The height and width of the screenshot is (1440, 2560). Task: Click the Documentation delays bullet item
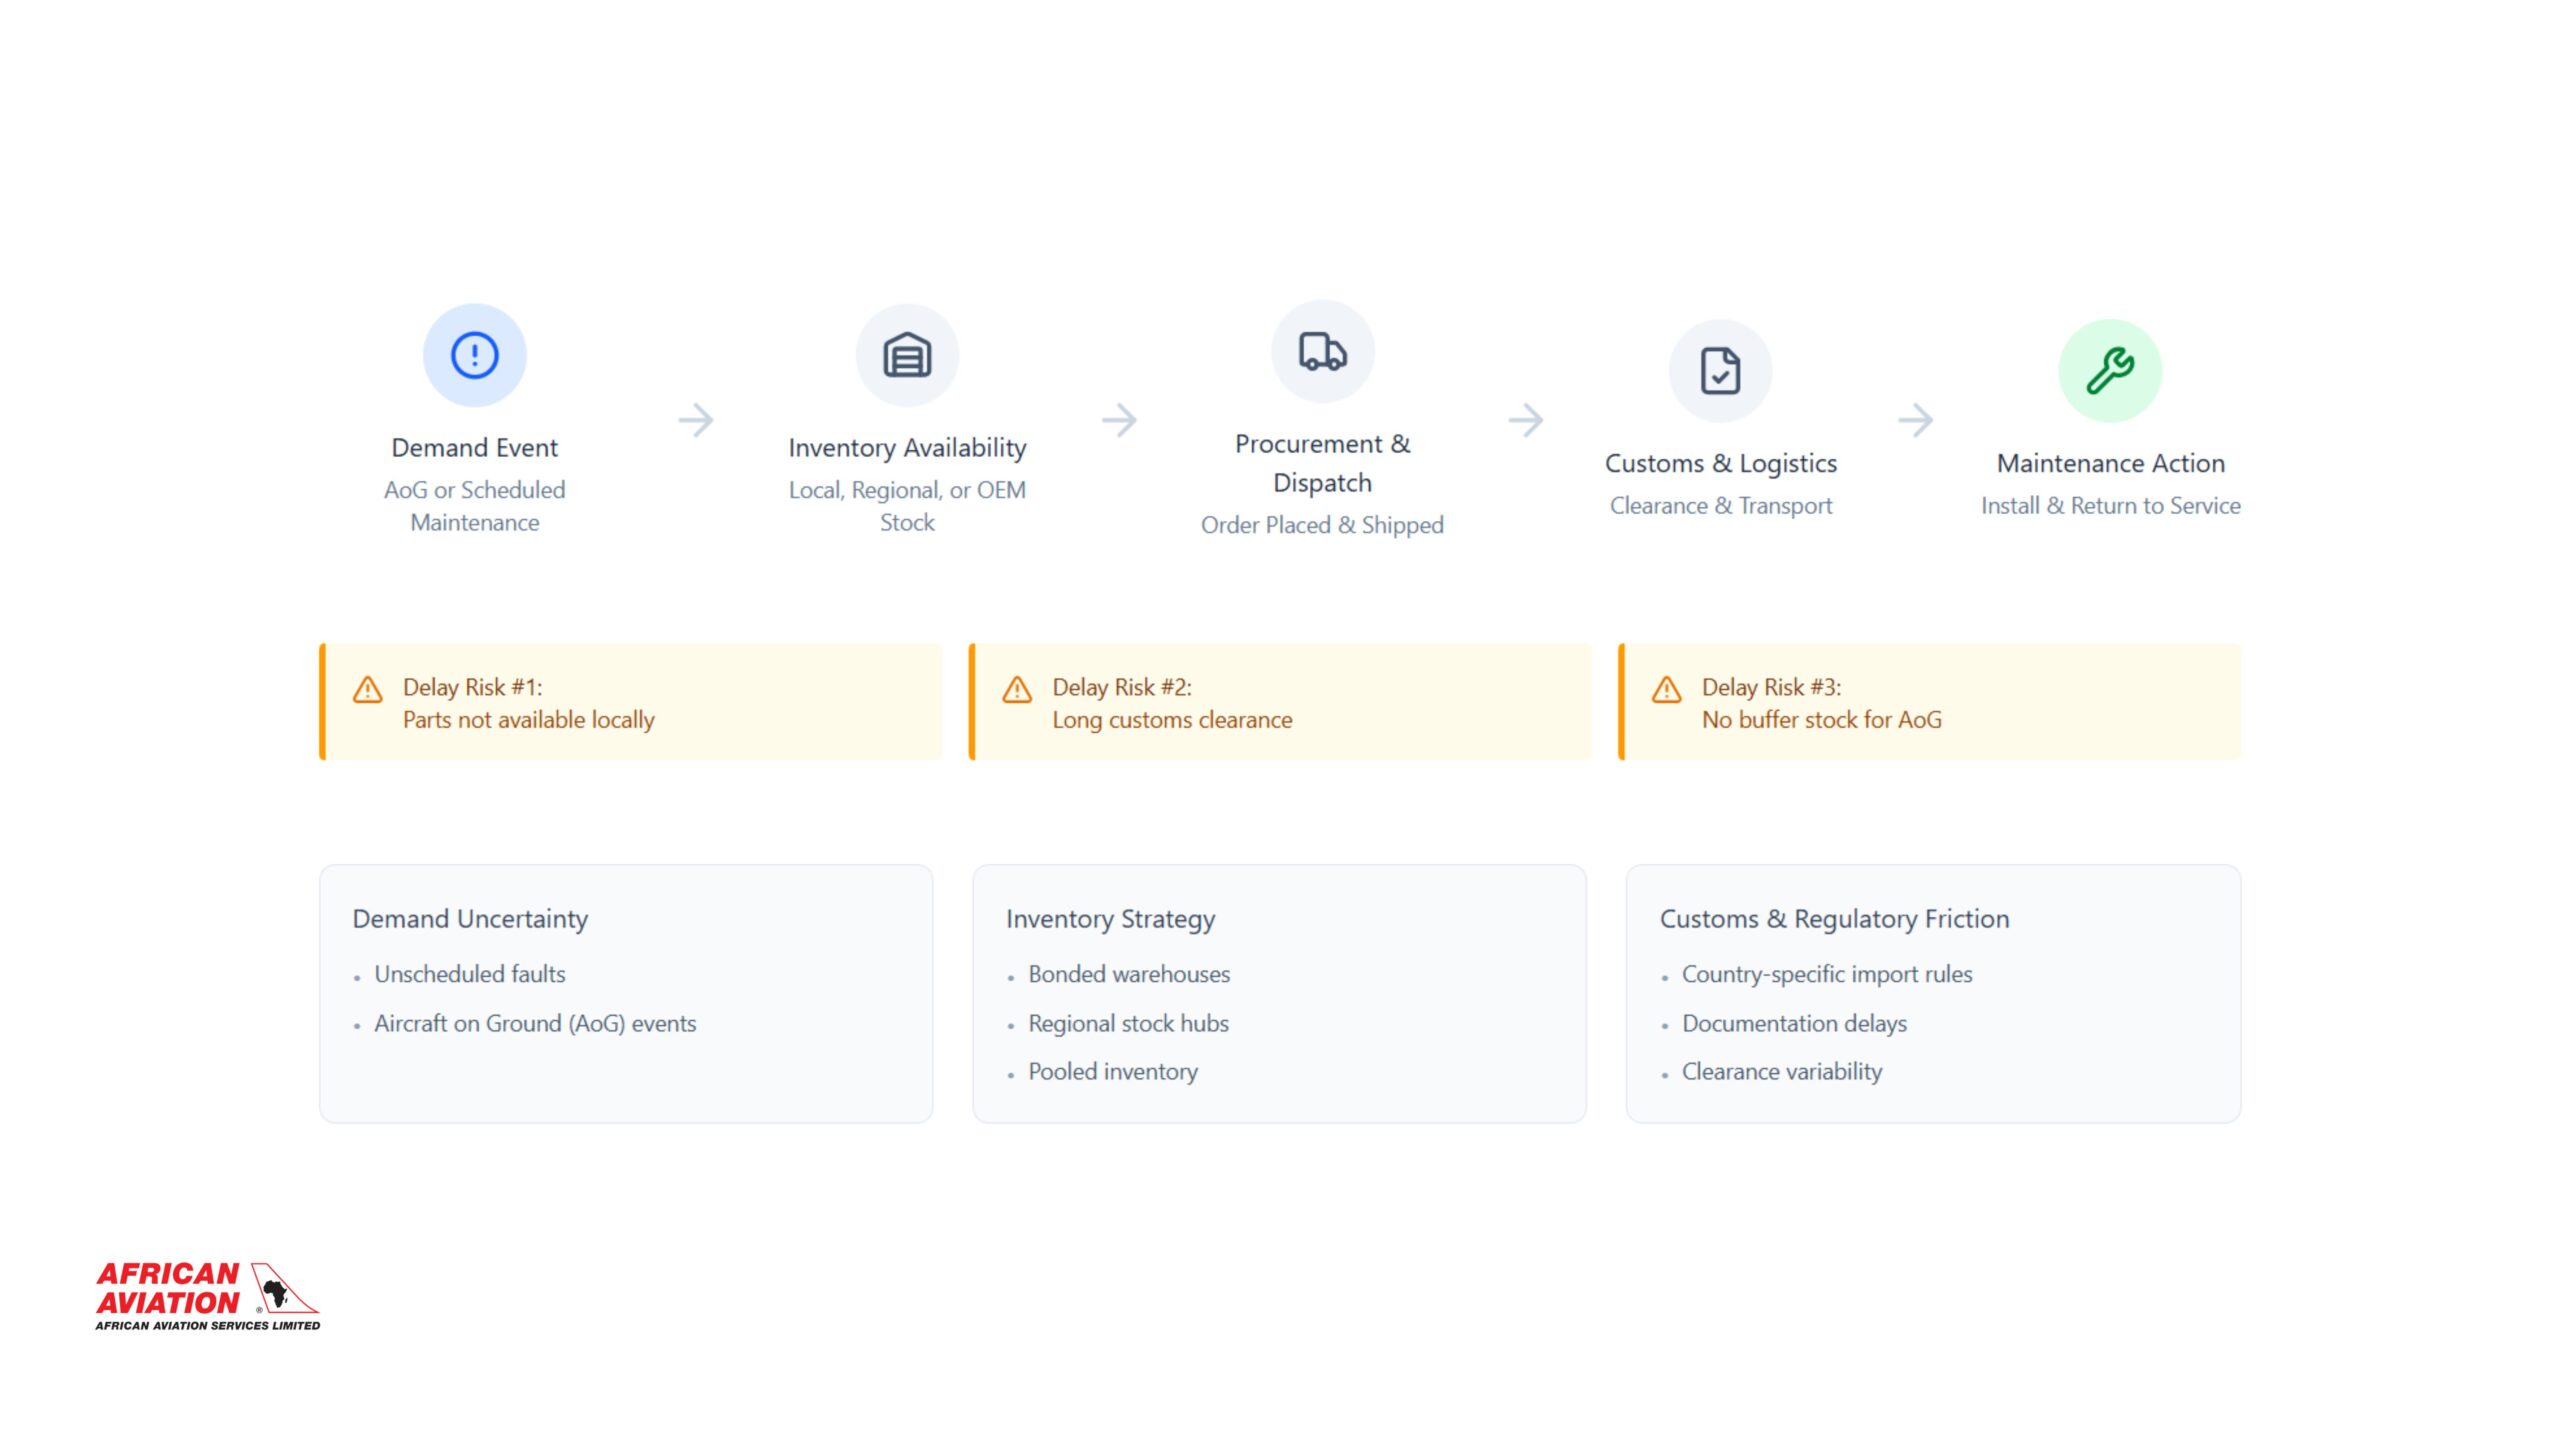tap(1794, 1024)
